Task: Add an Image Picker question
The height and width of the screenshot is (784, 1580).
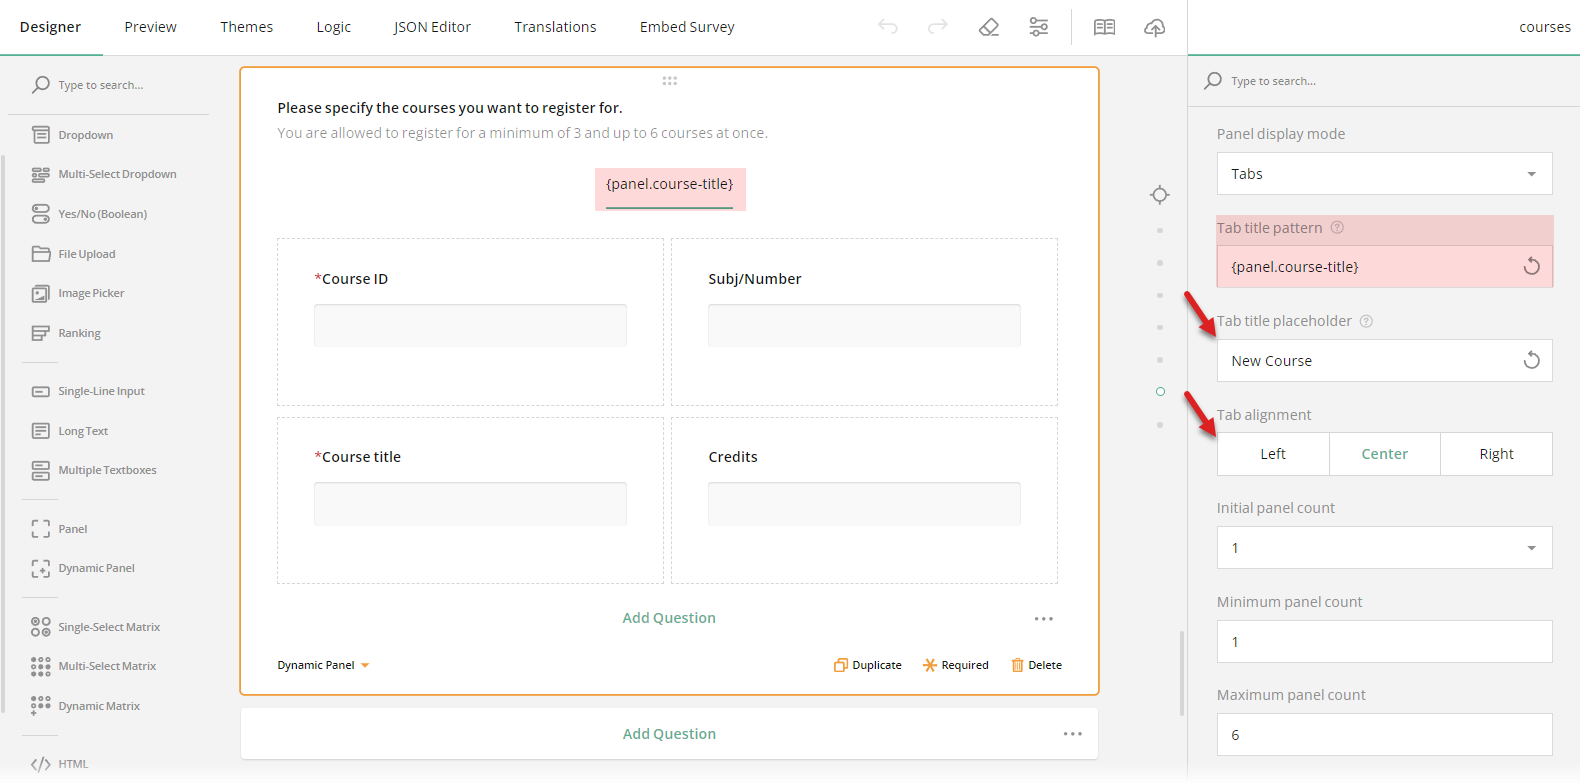Action: click(78, 293)
